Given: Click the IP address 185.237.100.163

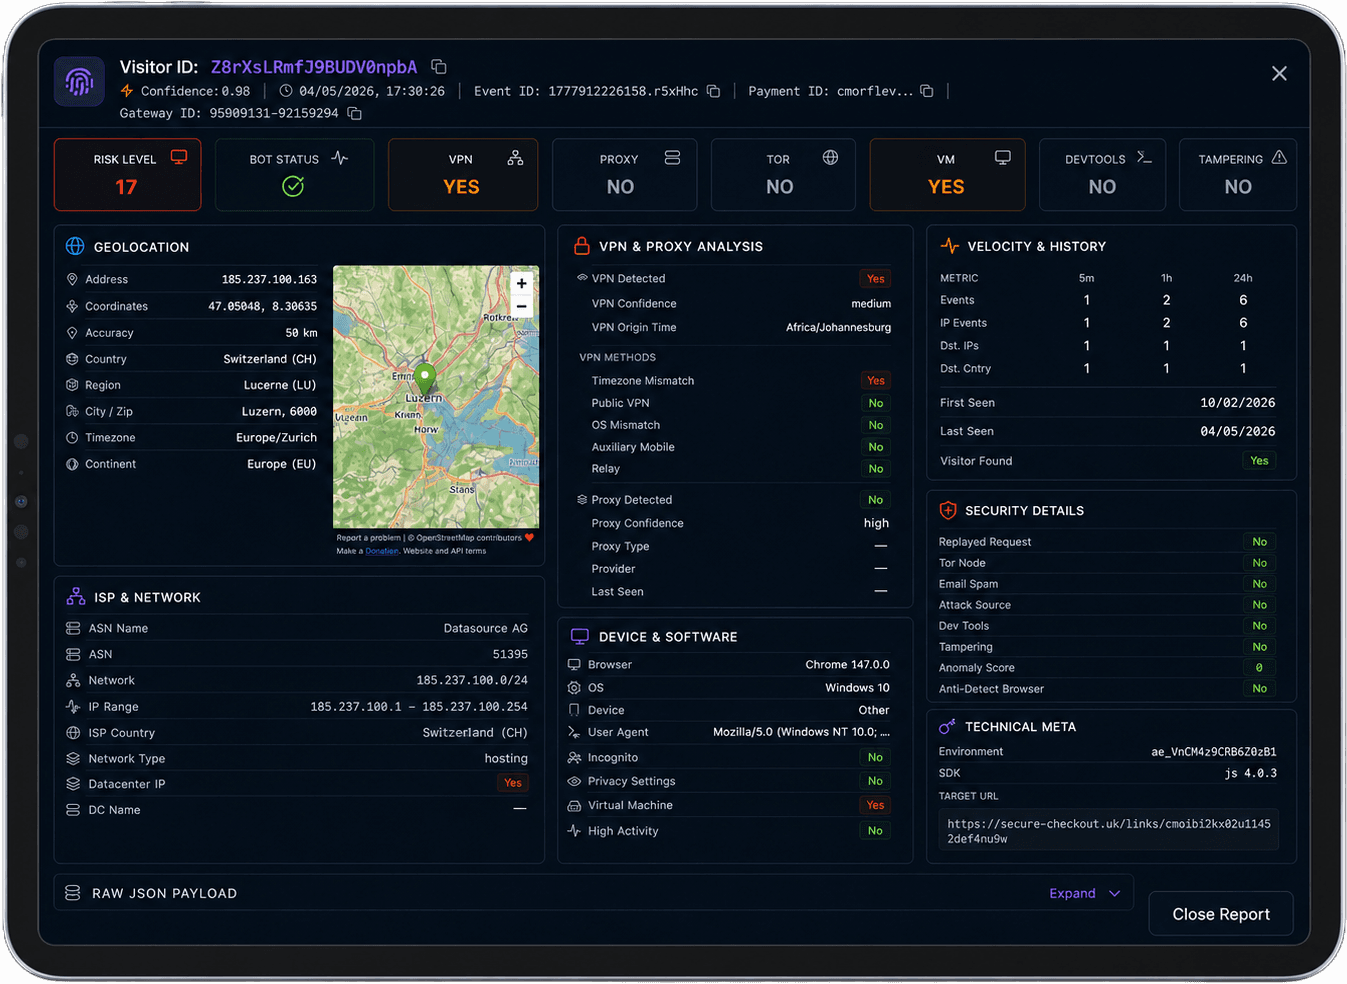Looking at the screenshot, I should pos(269,280).
